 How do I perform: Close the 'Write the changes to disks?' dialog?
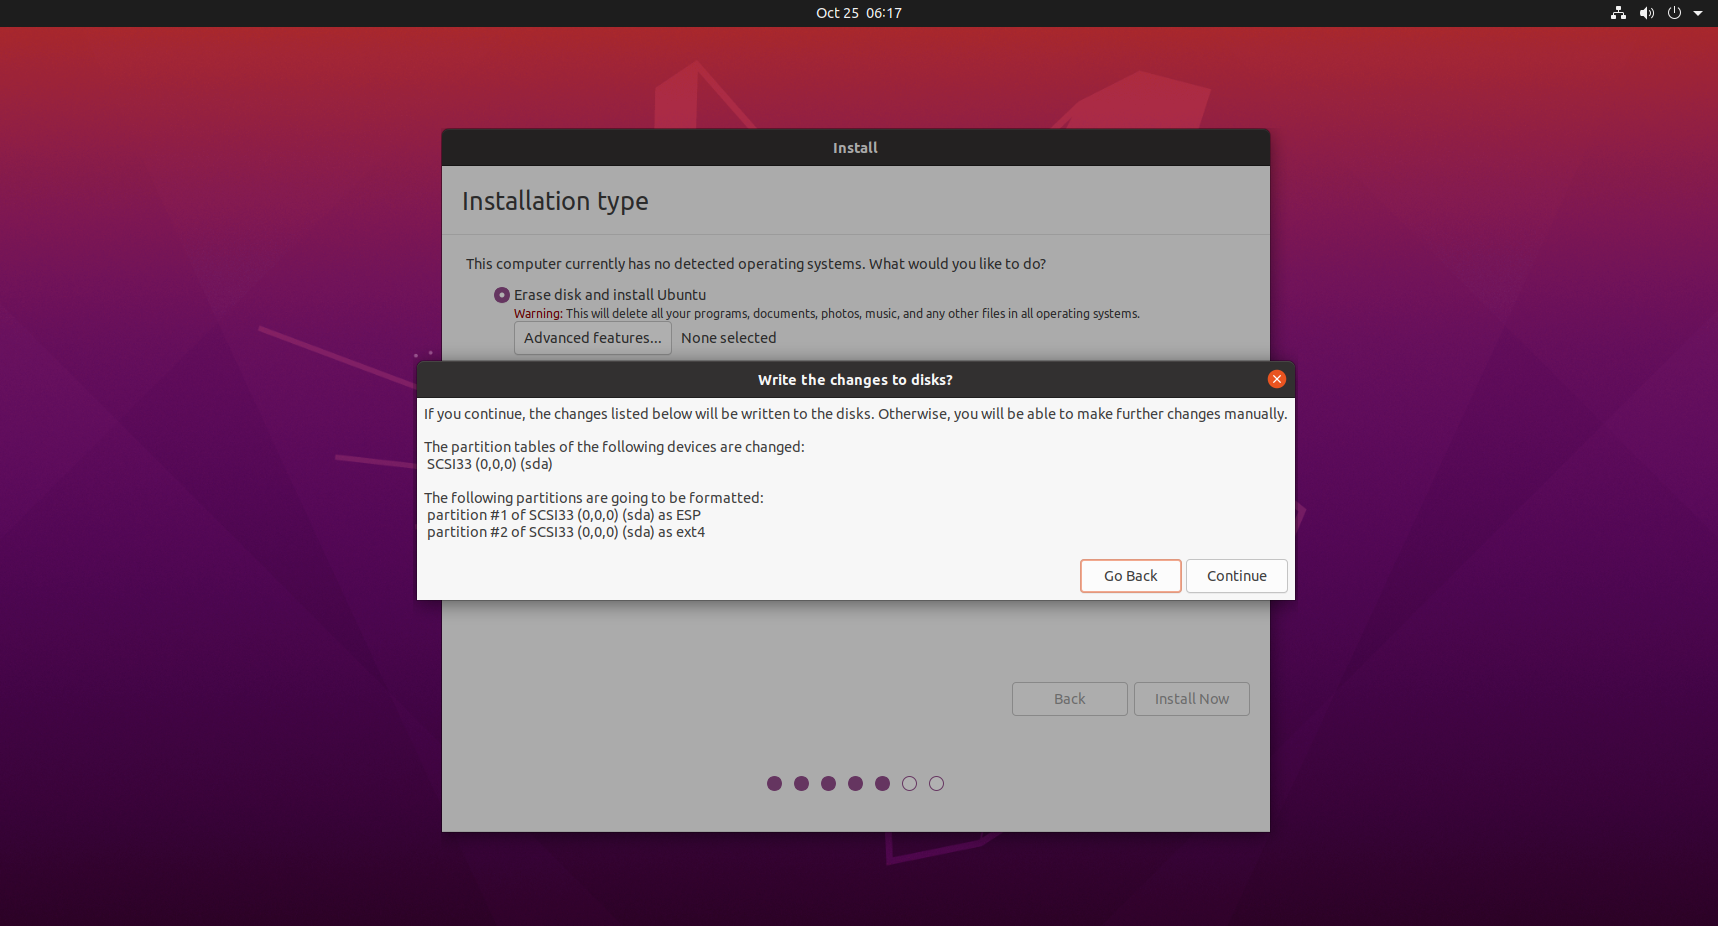coord(1276,379)
